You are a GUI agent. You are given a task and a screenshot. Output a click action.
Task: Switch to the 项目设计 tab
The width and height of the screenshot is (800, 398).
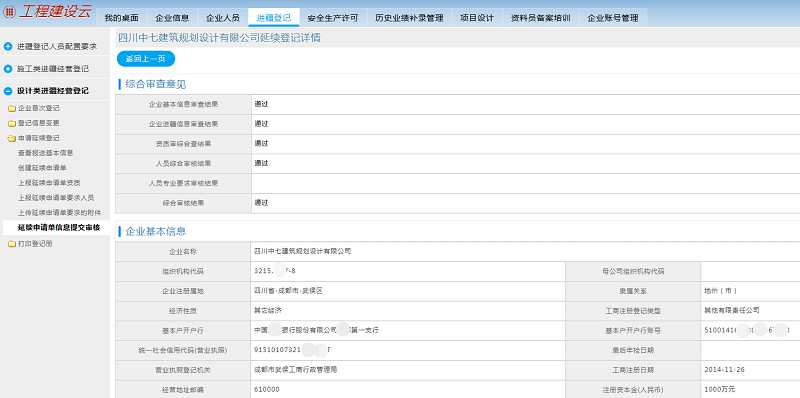pos(477,18)
